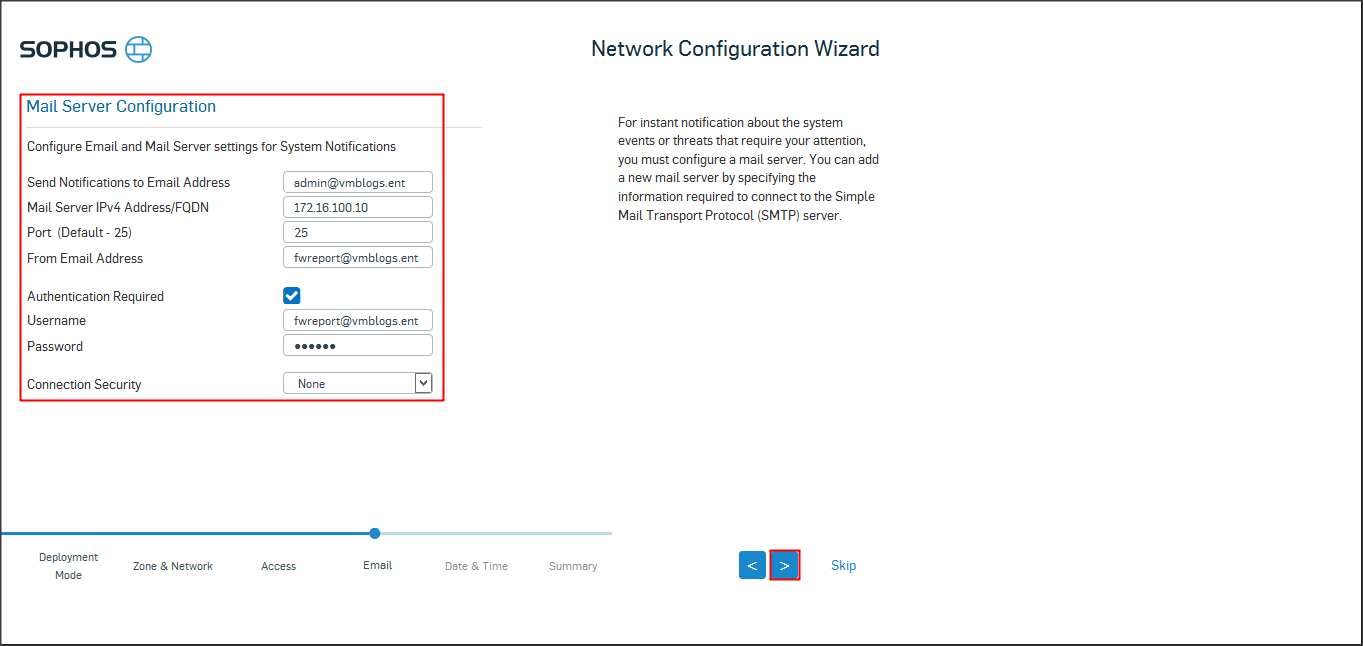The width and height of the screenshot is (1363, 646).
Task: Click the Mail Server IPv4 Address field
Action: pos(358,207)
